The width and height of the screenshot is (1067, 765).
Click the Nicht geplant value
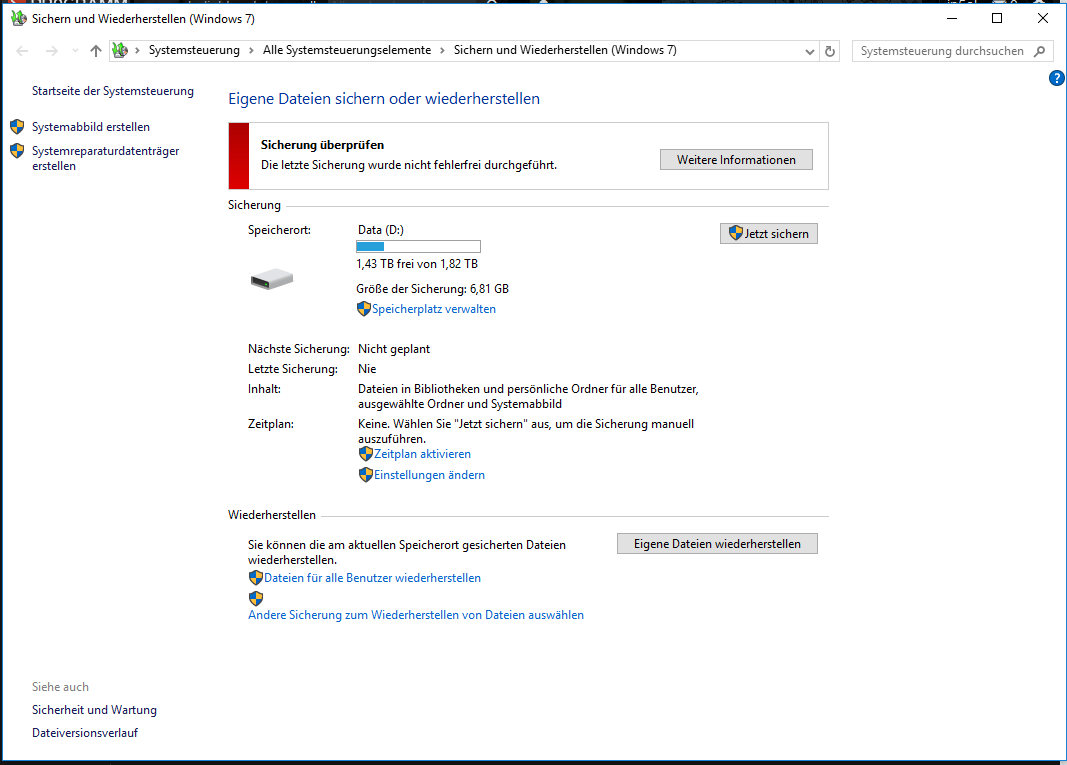click(394, 349)
